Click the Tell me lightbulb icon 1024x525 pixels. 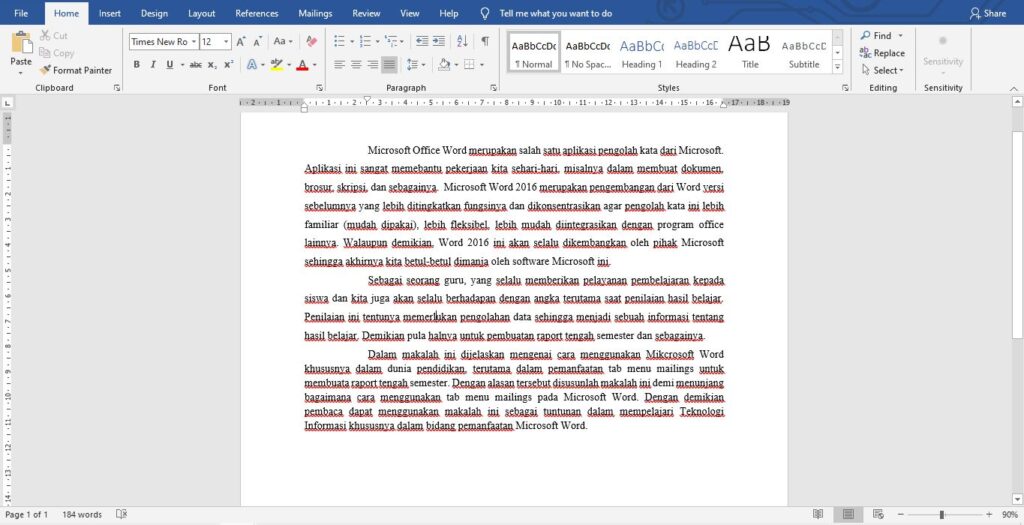pyautogui.click(x=485, y=13)
